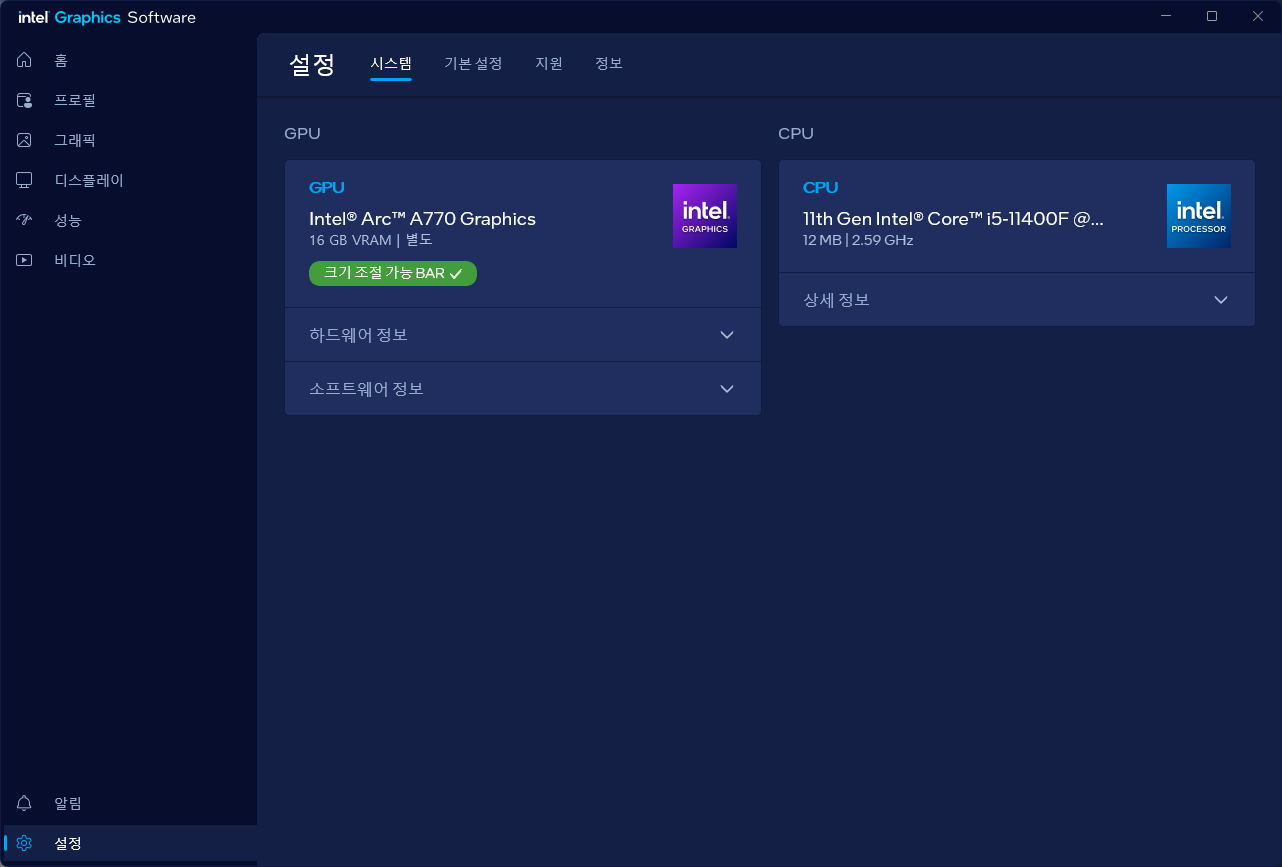The image size is (1282, 867).
Task: Click the 디스플레이 monitor icon in sidebar
Action: (x=25, y=180)
